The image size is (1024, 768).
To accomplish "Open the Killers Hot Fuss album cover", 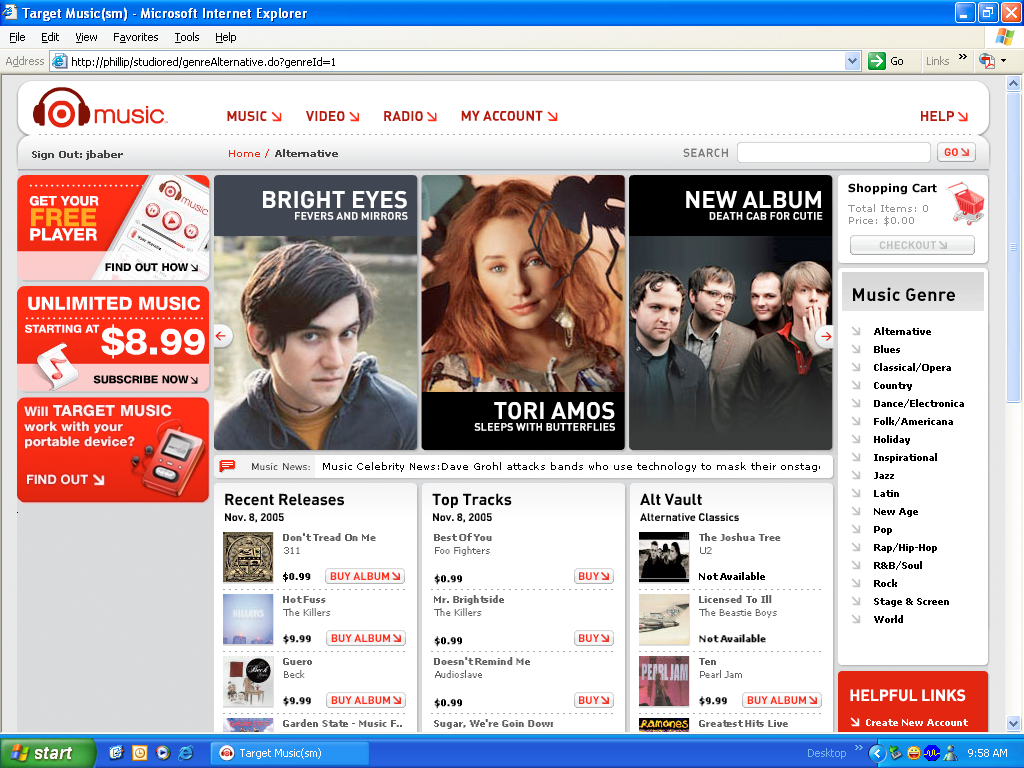I will click(248, 619).
